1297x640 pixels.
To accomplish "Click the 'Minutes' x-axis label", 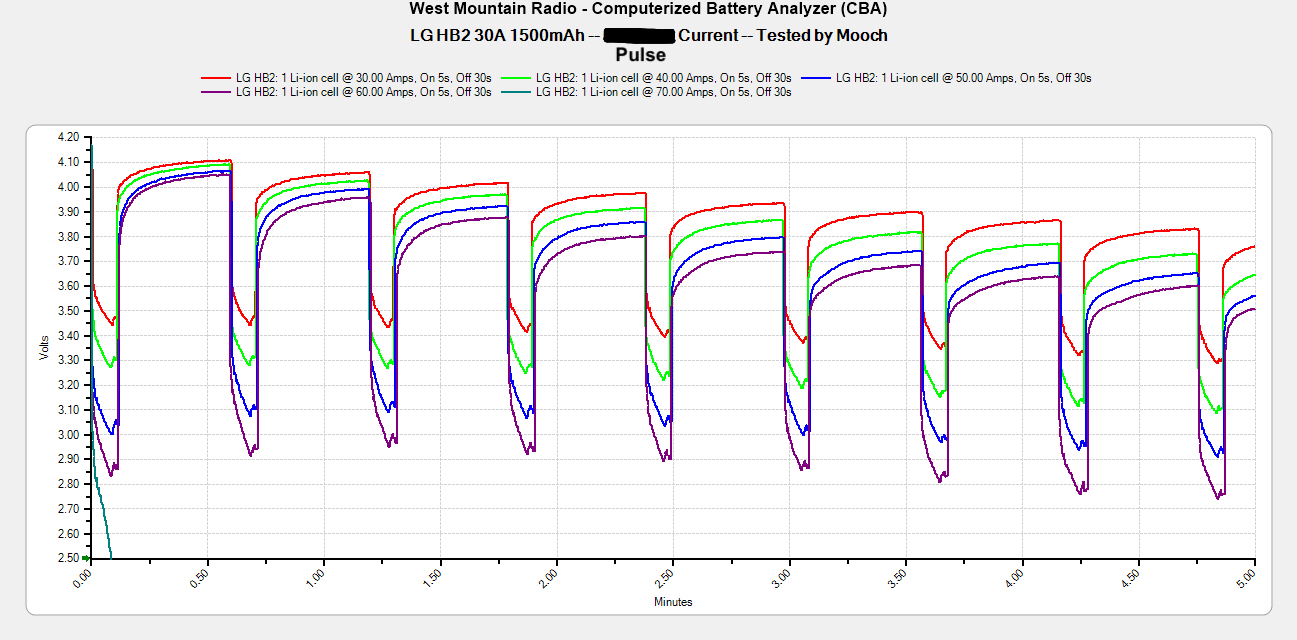I will click(x=673, y=602).
